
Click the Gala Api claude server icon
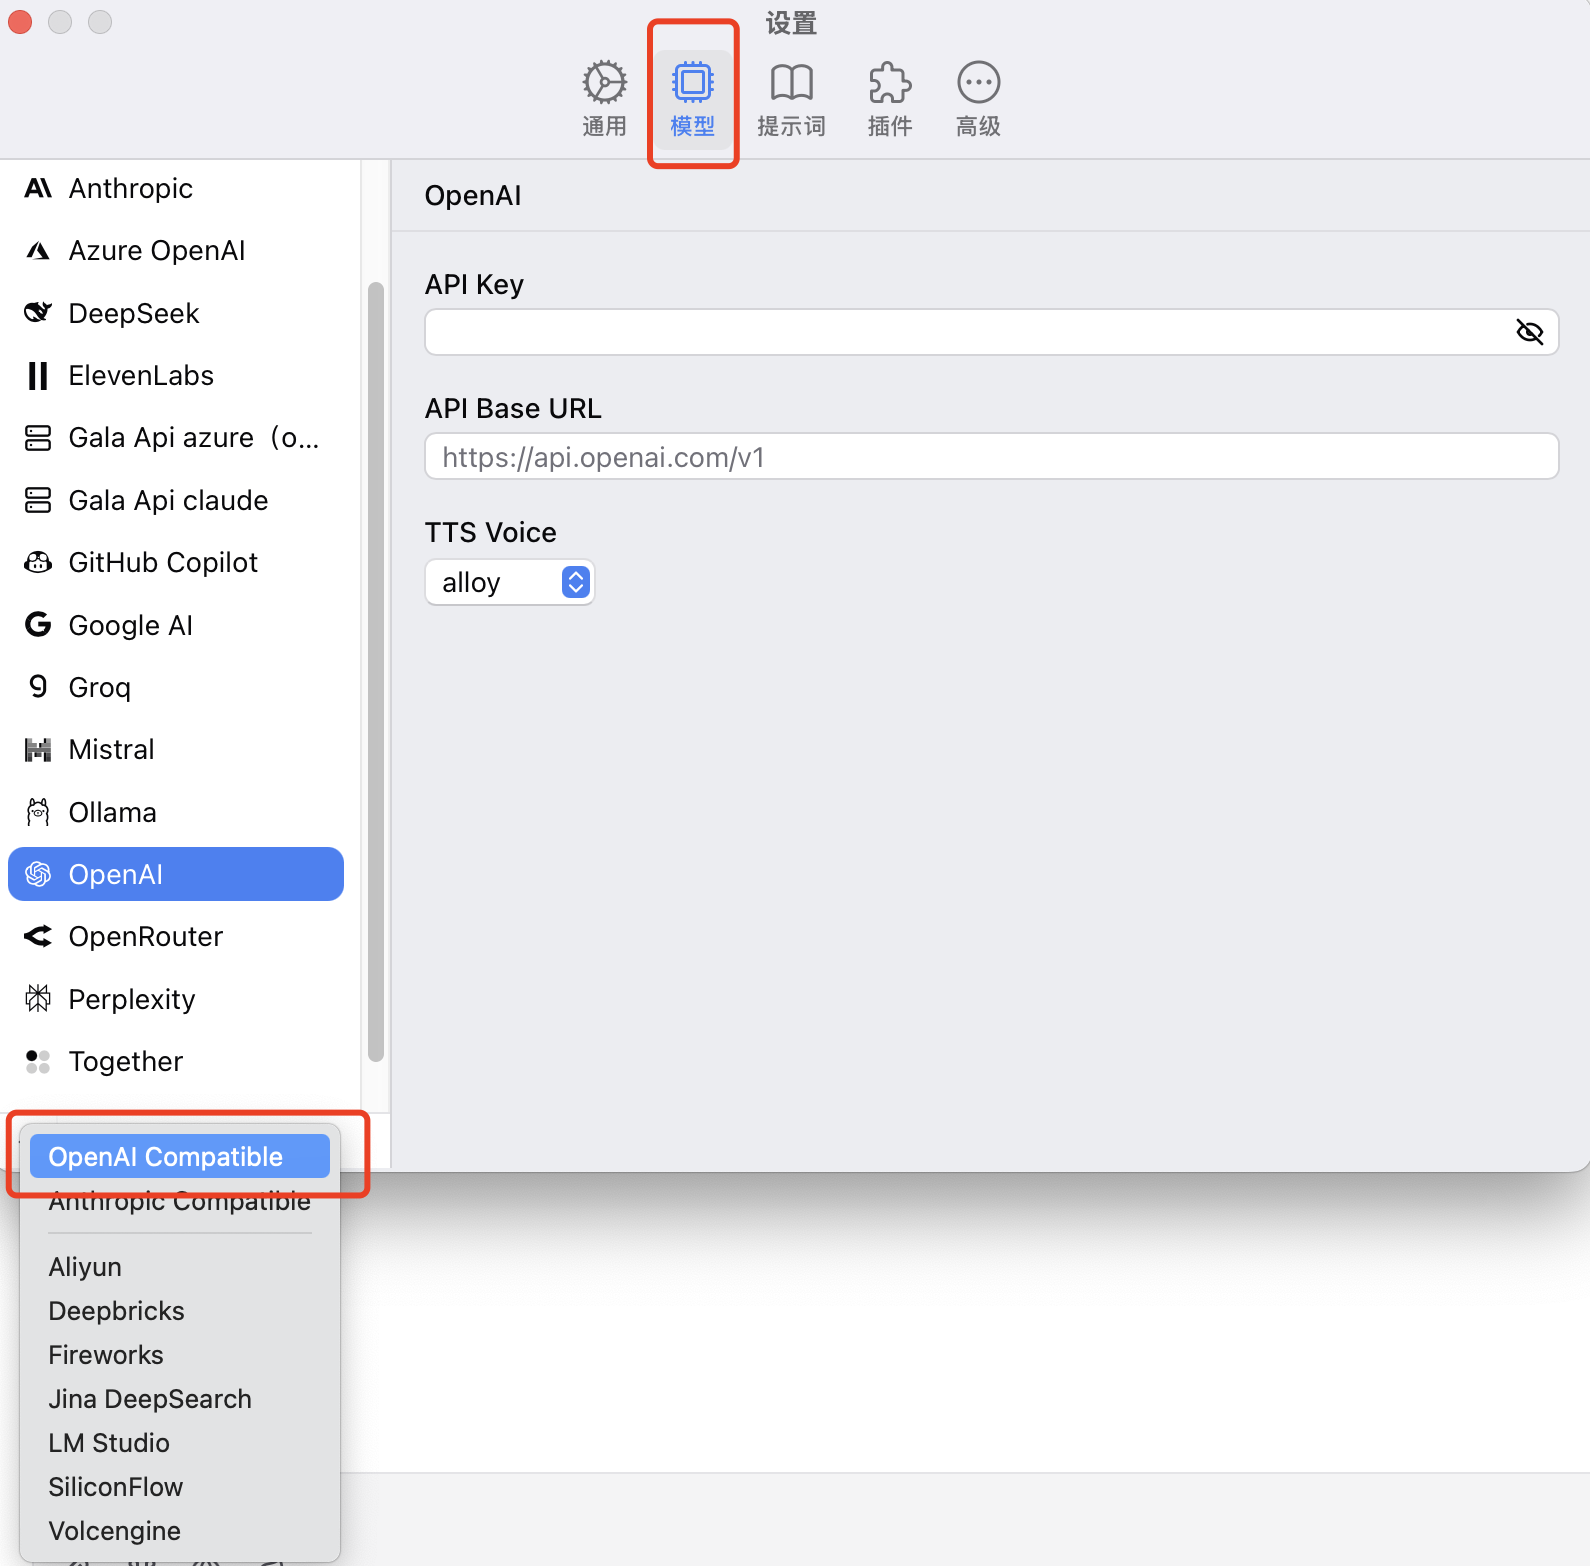coord(38,500)
